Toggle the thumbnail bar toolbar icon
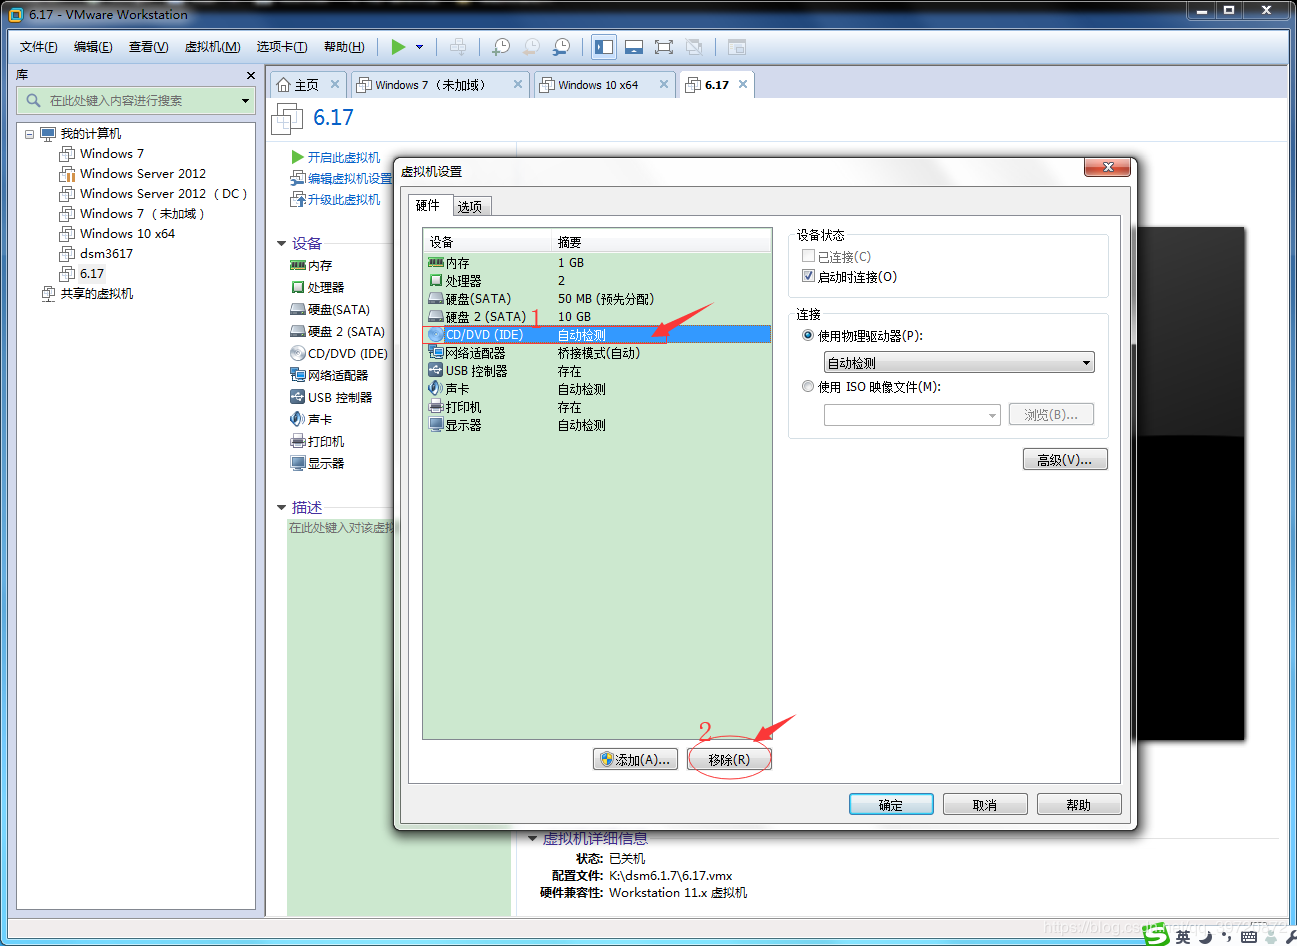Viewport: 1297px width, 946px height. 634,47
